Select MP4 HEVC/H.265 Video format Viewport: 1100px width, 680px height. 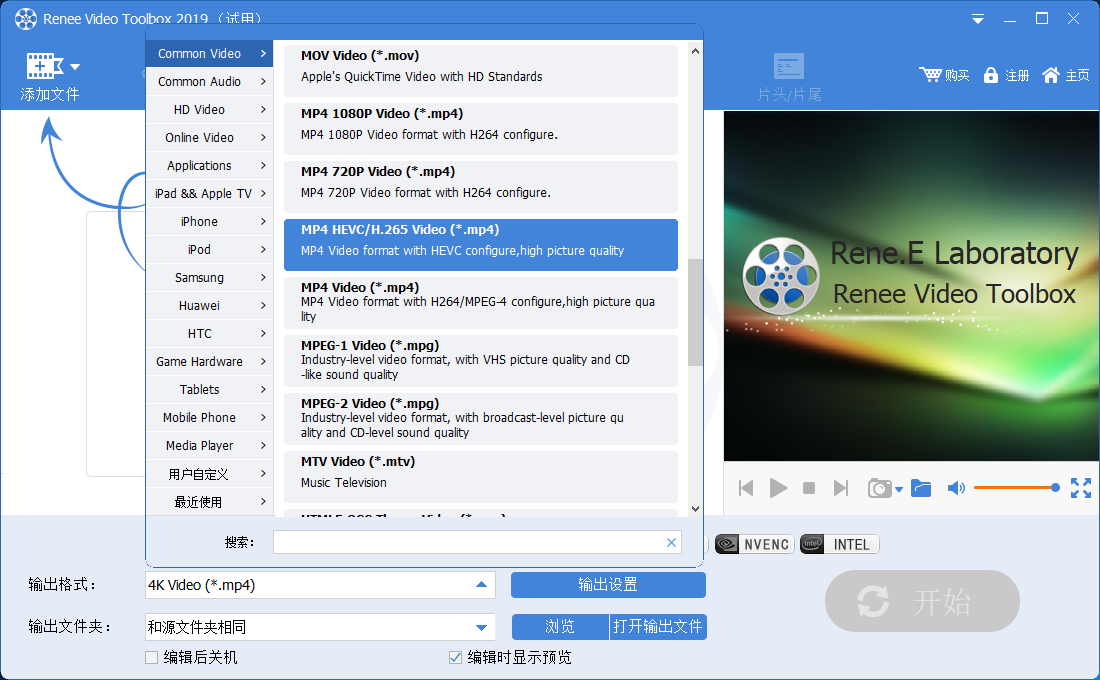481,245
